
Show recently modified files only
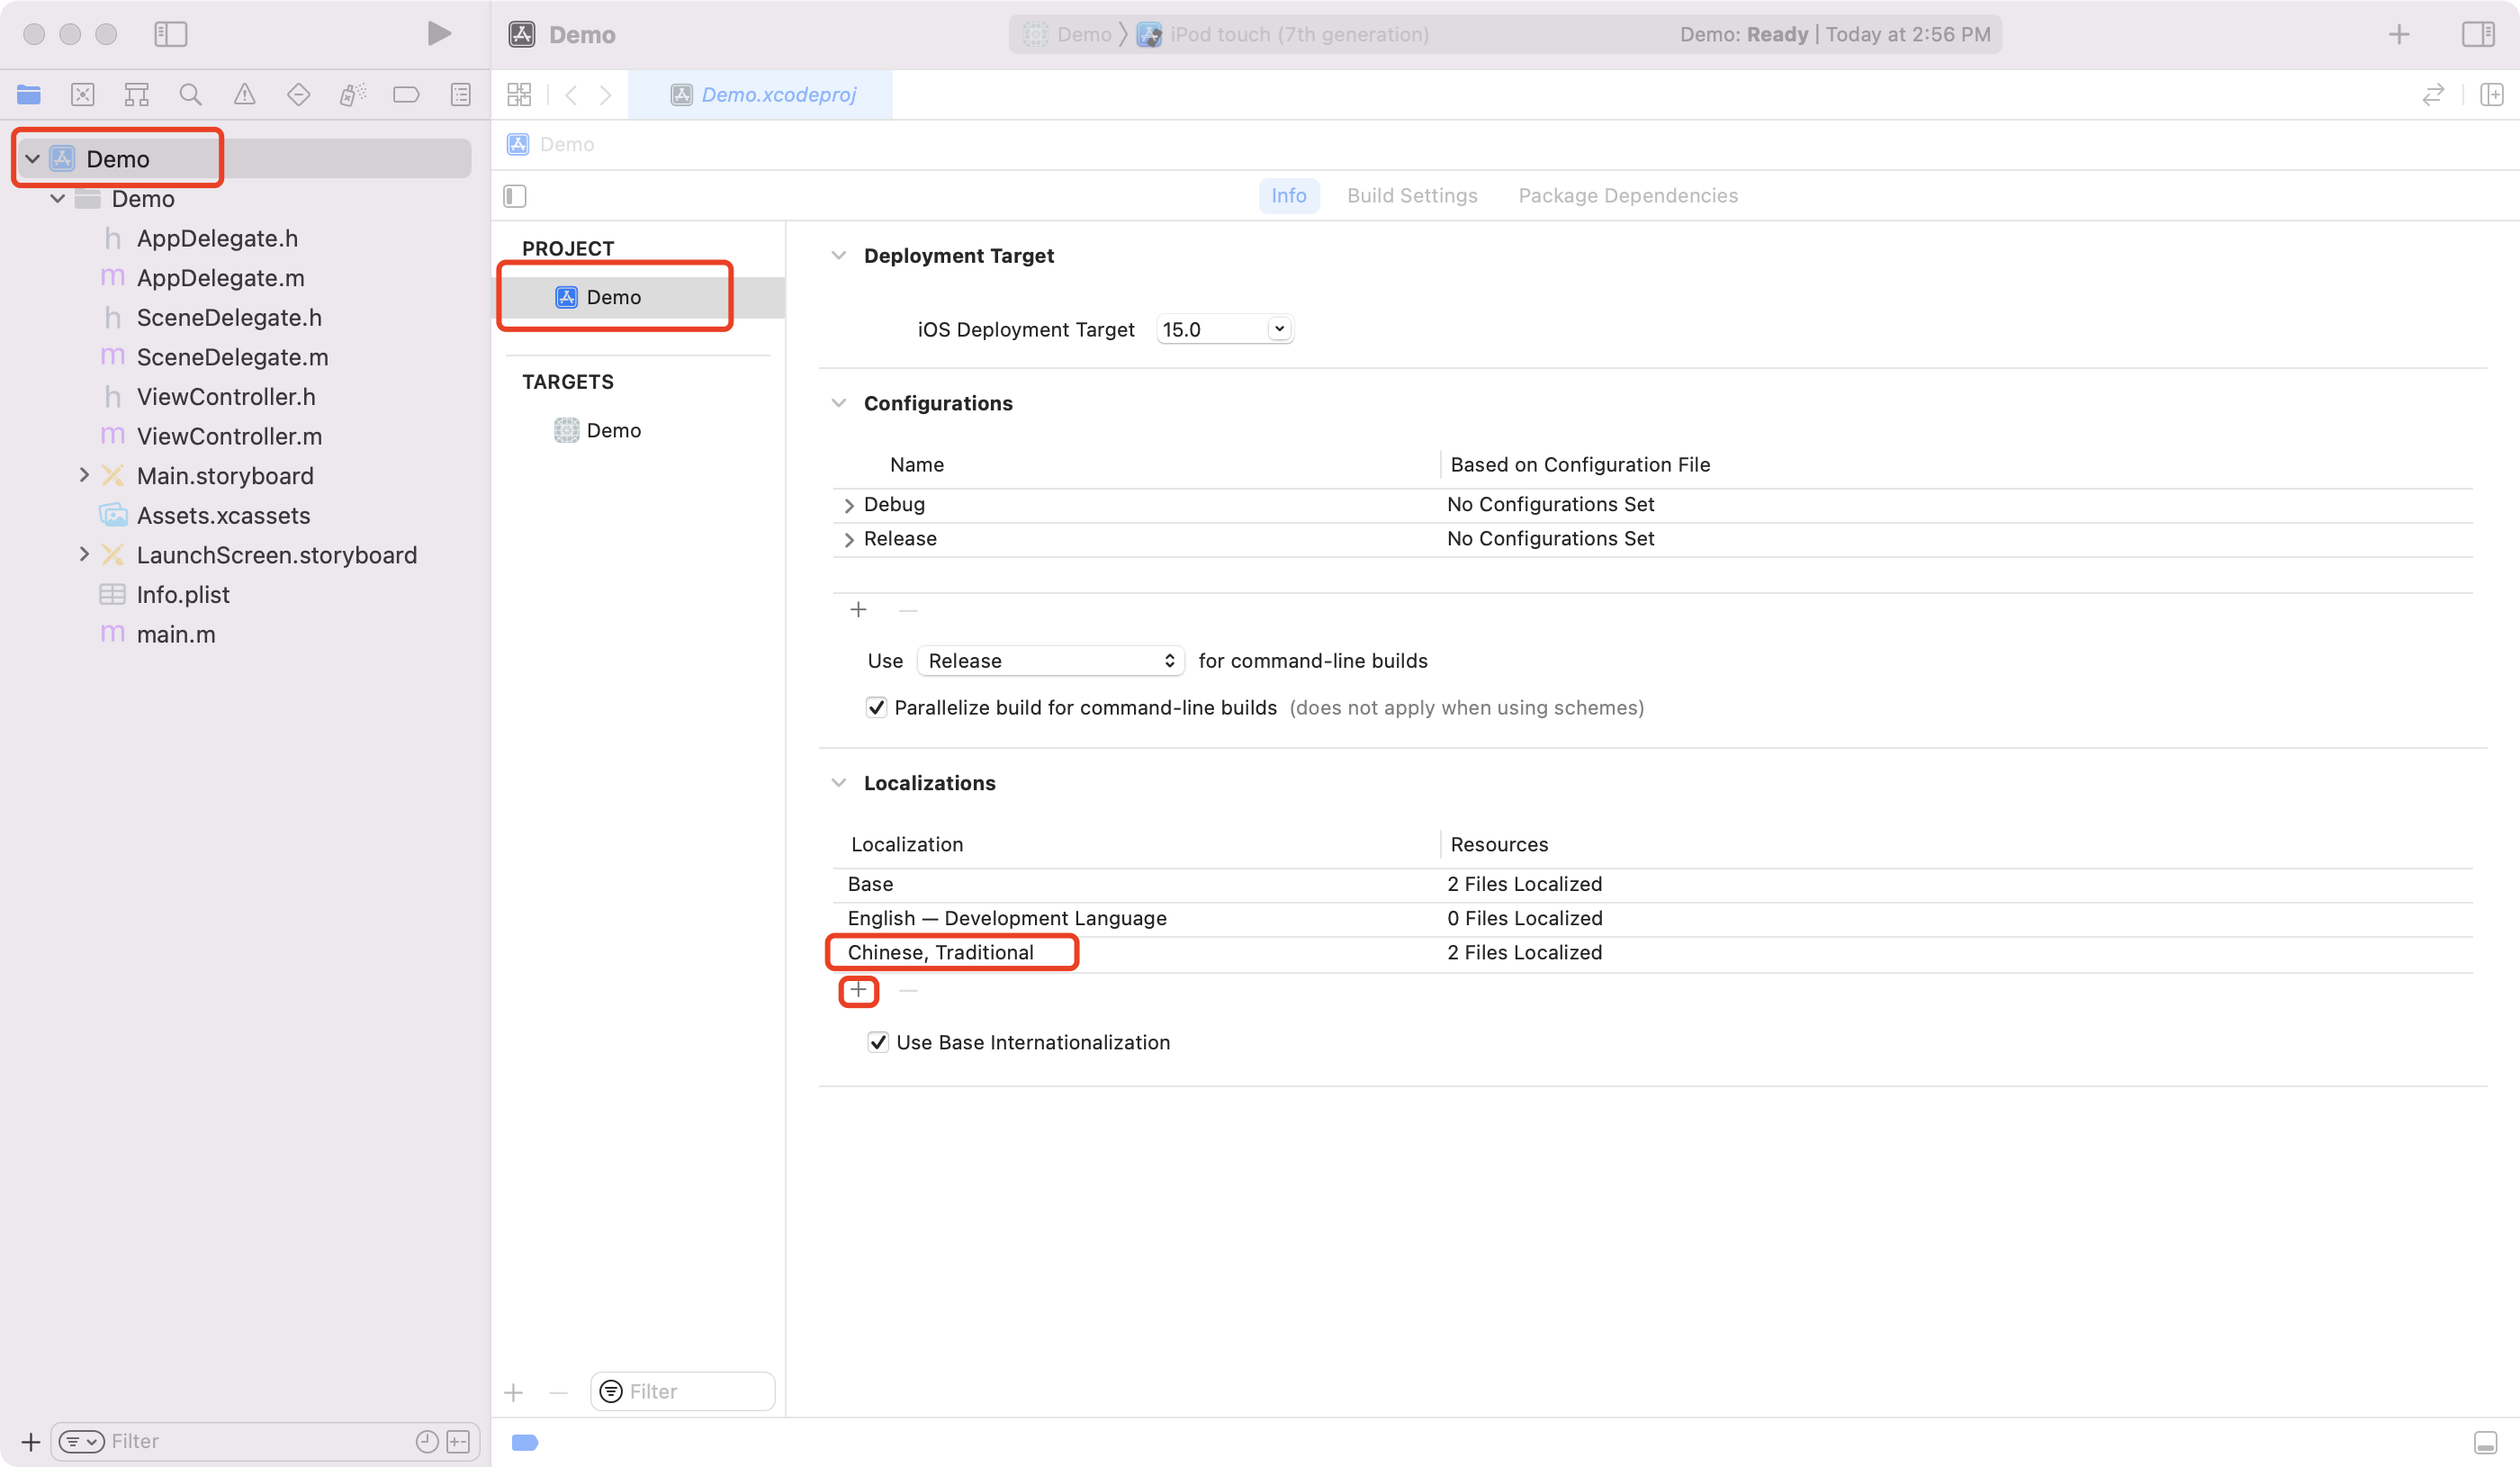427,1441
